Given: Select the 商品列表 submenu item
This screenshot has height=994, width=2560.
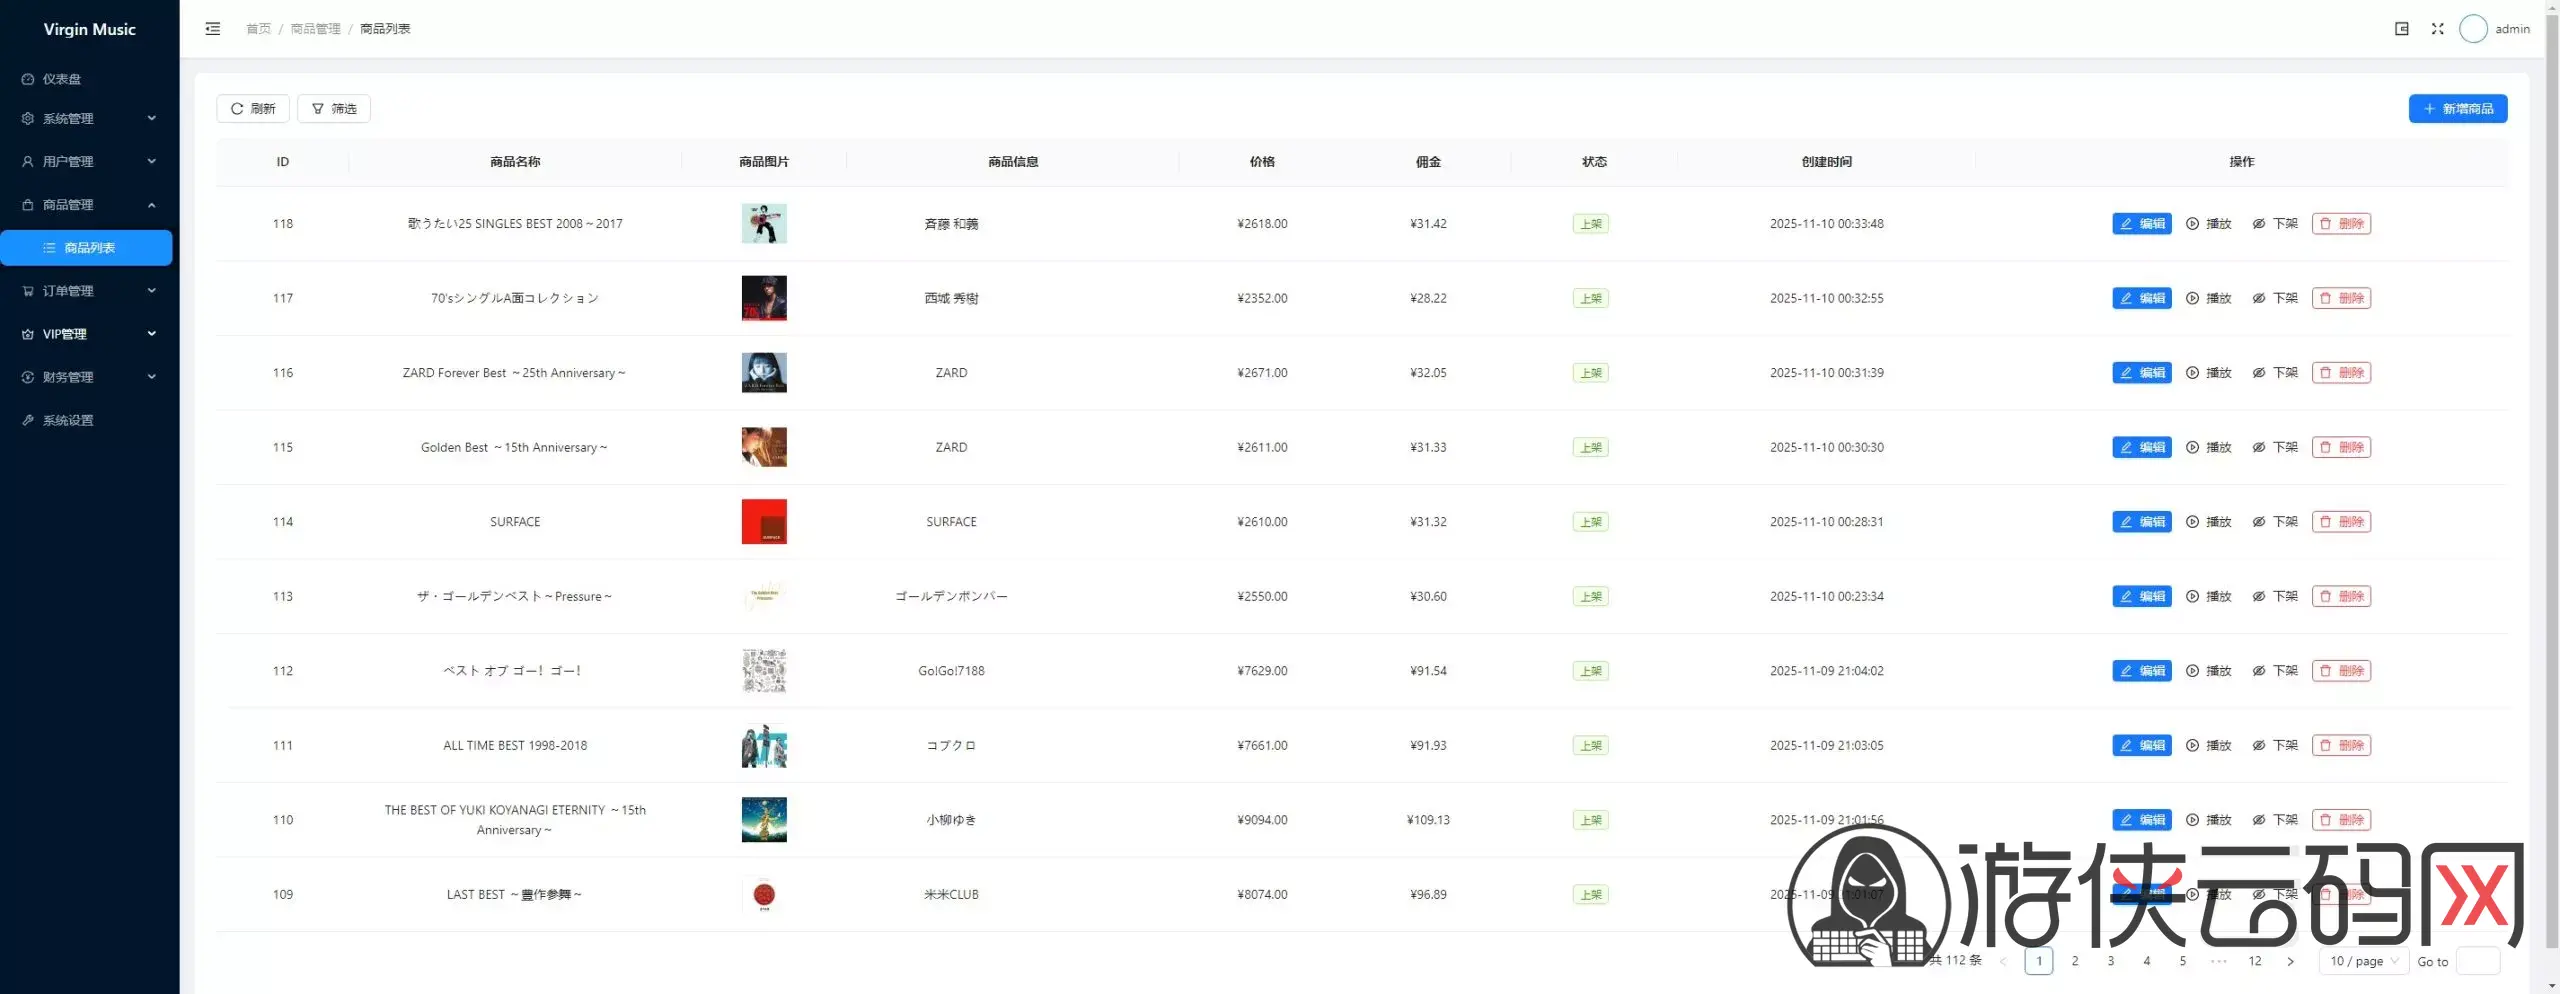Looking at the screenshot, I should [x=89, y=248].
